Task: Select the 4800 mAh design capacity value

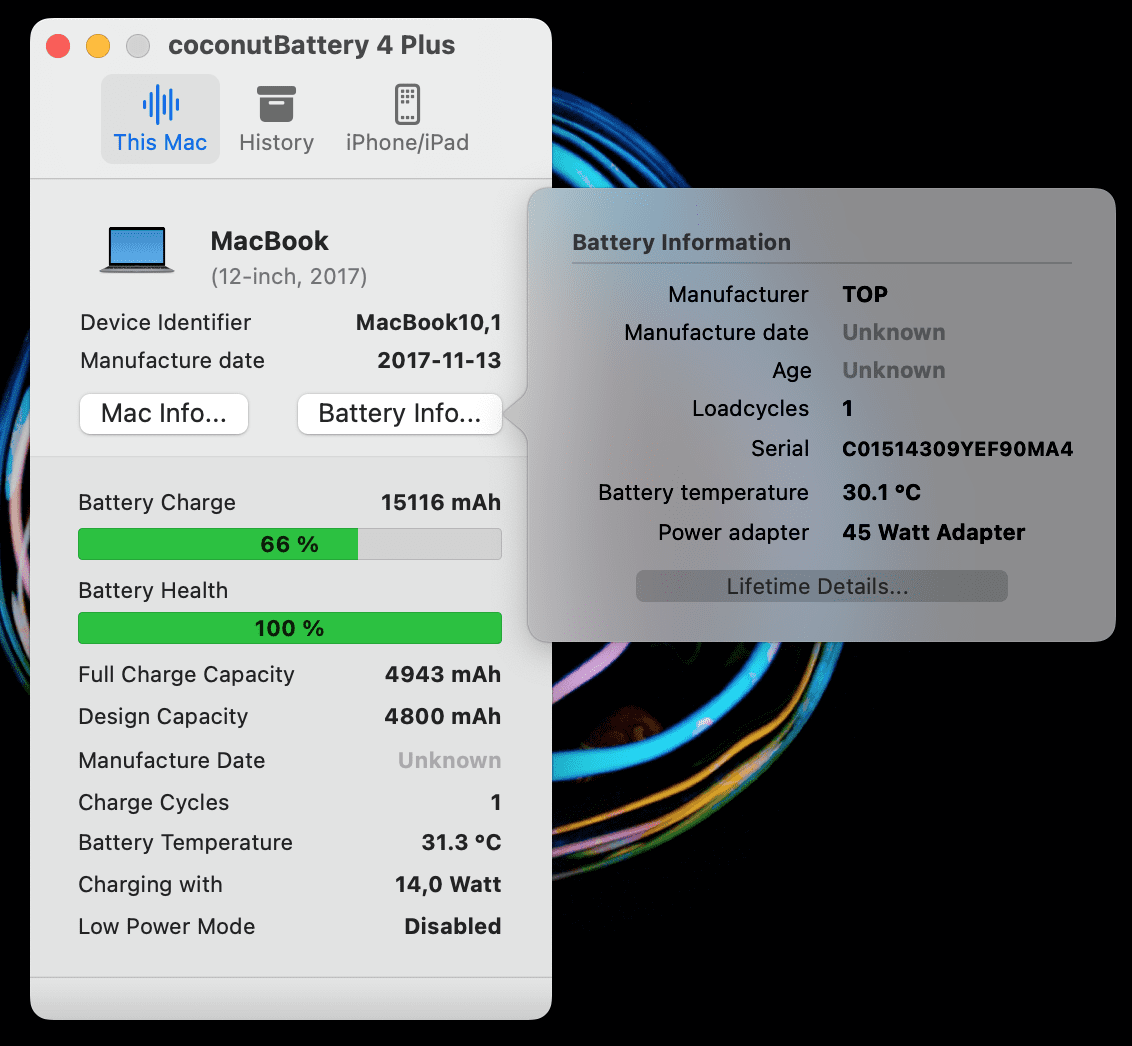Action: pos(443,716)
